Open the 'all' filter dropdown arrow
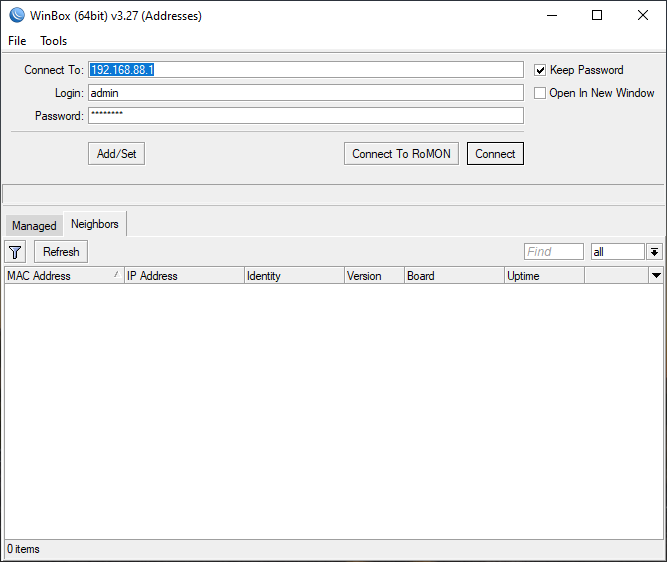This screenshot has width=667, height=562. click(x=654, y=252)
